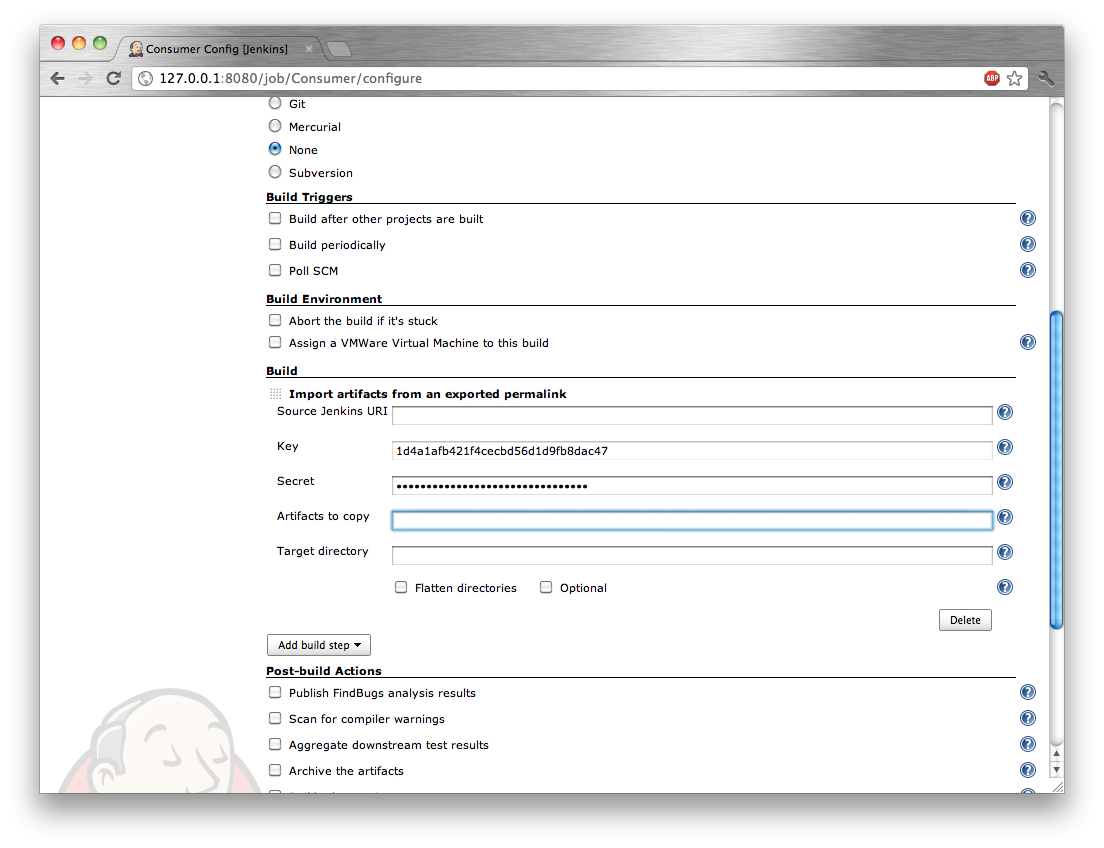Focus the Artifacts to copy field
The width and height of the screenshot is (1104, 848).
coord(692,520)
